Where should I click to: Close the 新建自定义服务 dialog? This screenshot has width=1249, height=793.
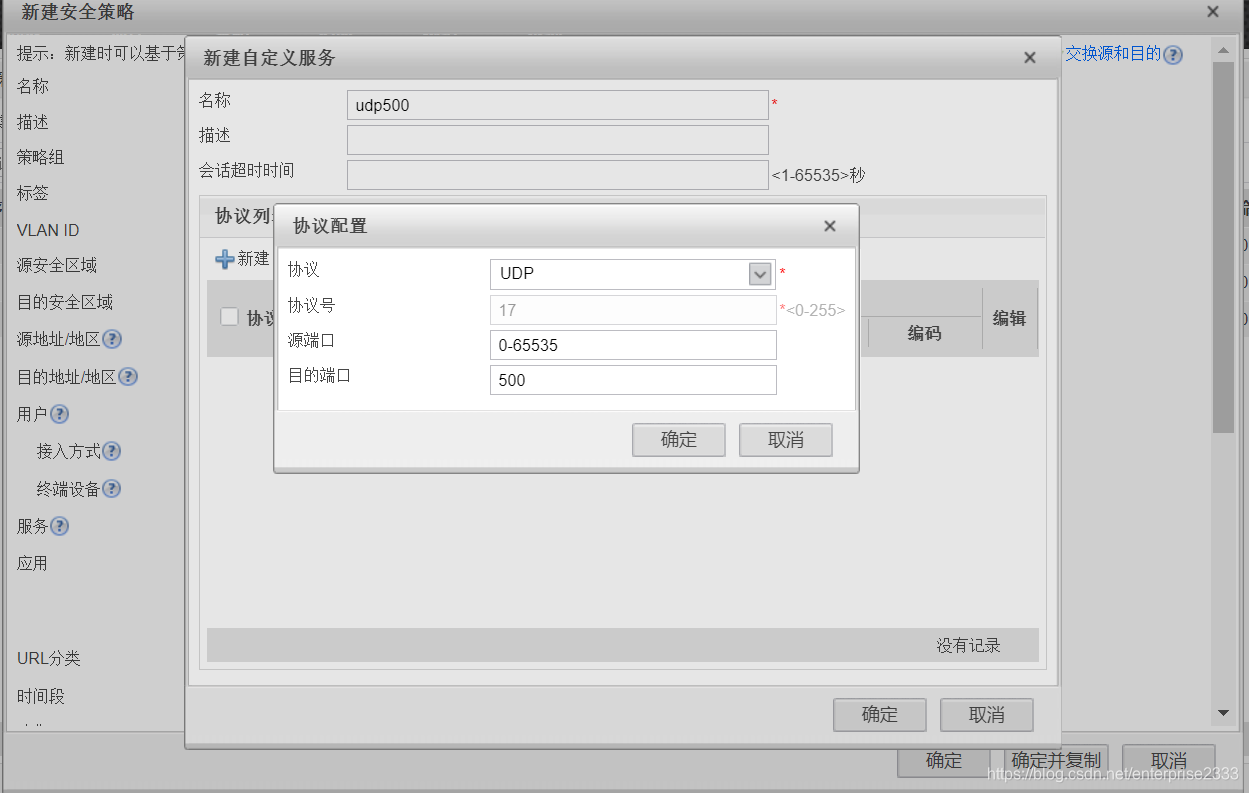(1030, 58)
